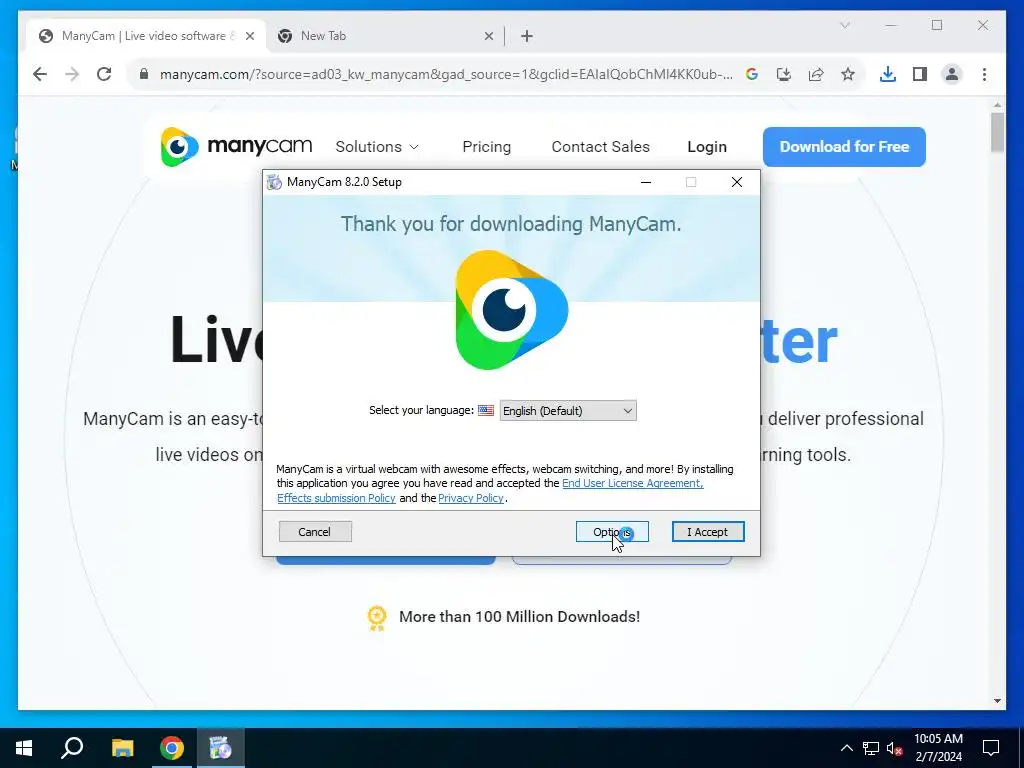Click the muted volume tray icon
Image resolution: width=1024 pixels, height=768 pixels.
895,748
